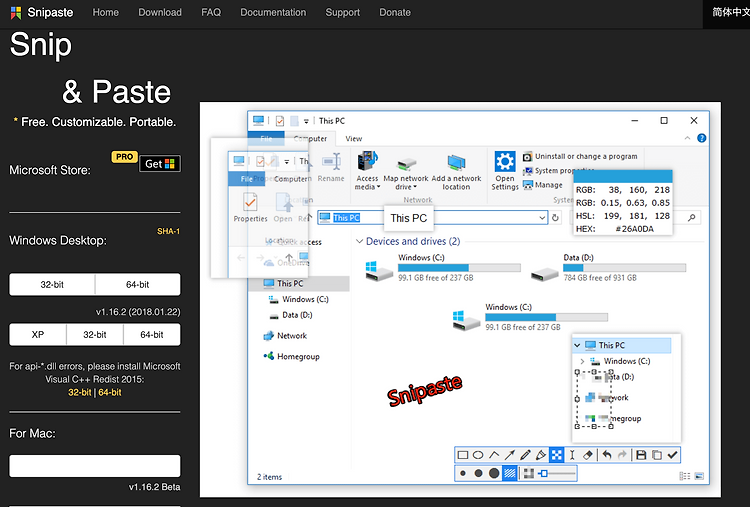Viewport: 750px width, 507px height.
Task: Open the Download menu item
Action: click(x=160, y=12)
